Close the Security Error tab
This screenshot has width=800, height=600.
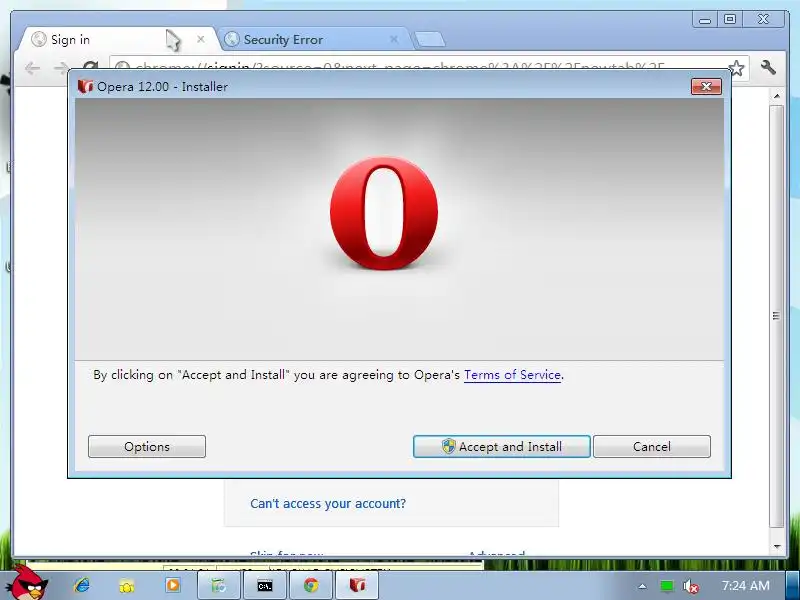point(394,39)
